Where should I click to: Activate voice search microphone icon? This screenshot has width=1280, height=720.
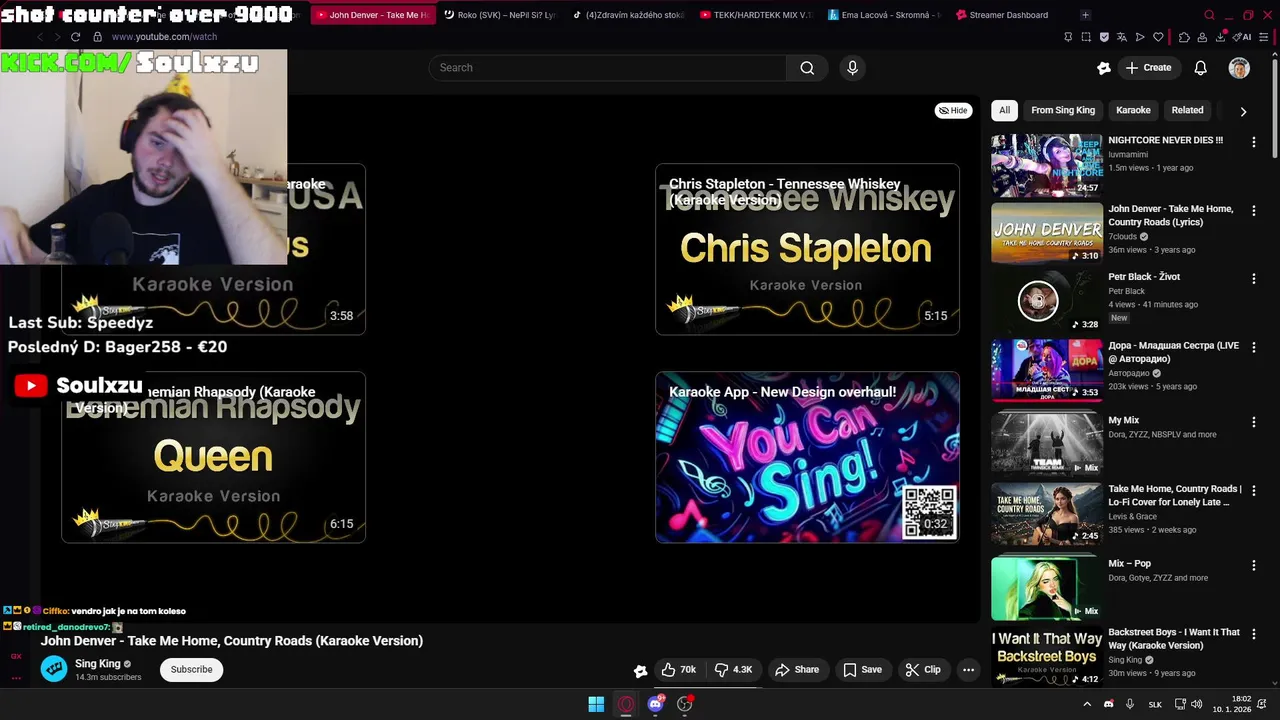coord(852,68)
